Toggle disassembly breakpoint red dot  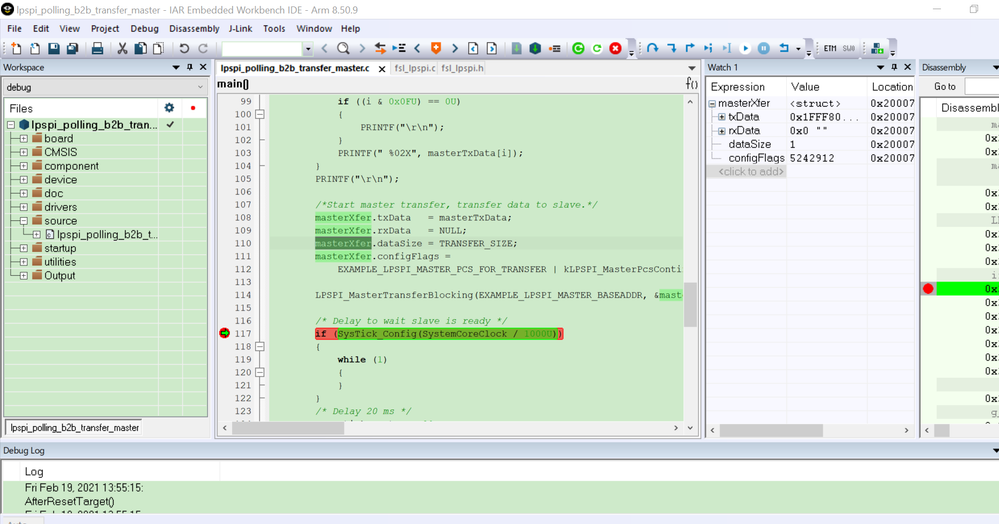pyautogui.click(x=928, y=289)
